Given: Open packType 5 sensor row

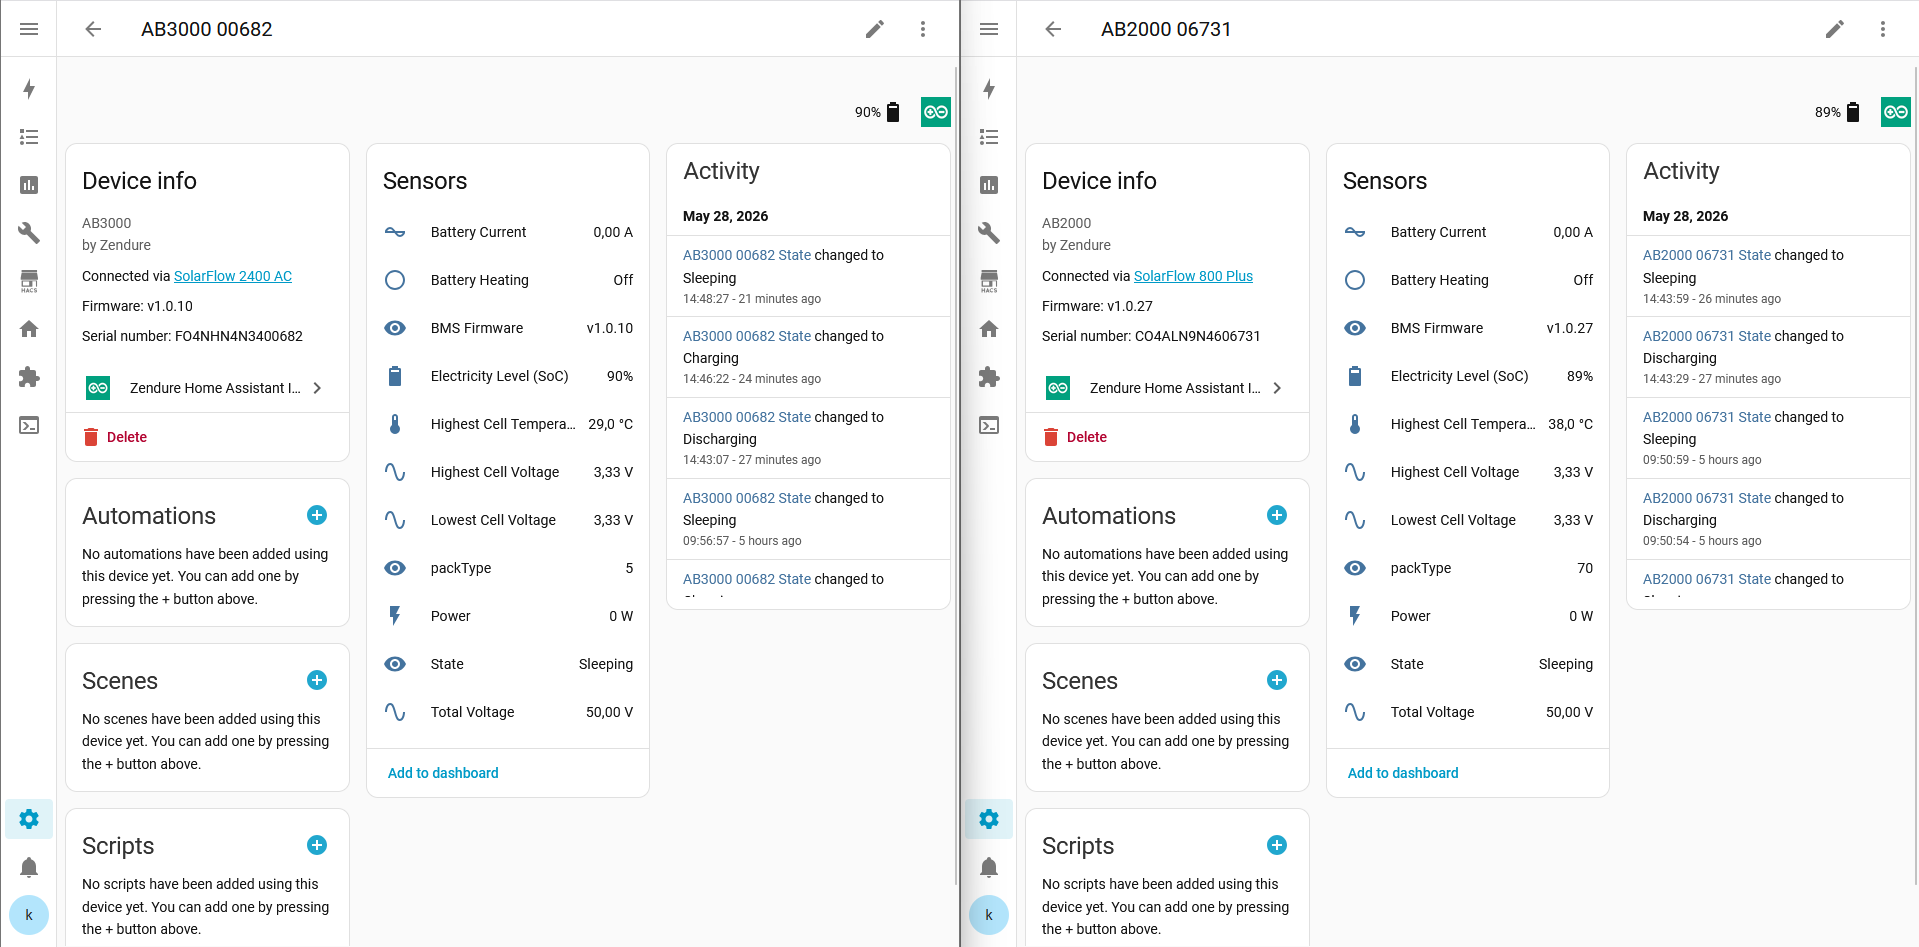Looking at the screenshot, I should coord(508,568).
